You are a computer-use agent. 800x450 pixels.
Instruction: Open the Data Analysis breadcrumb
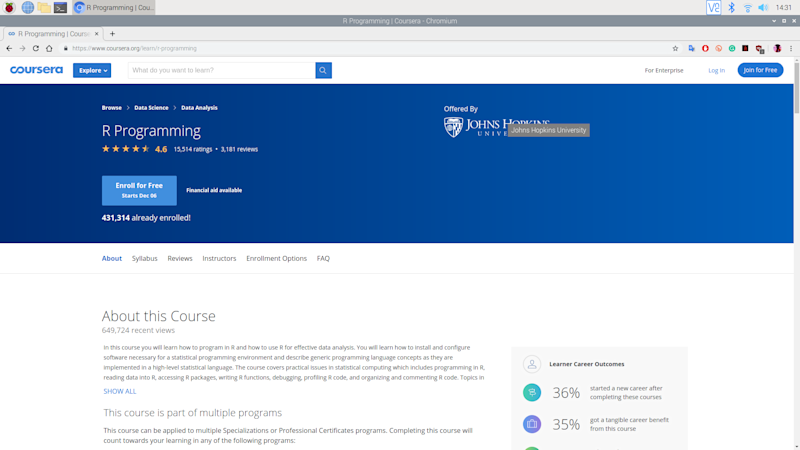pos(199,108)
